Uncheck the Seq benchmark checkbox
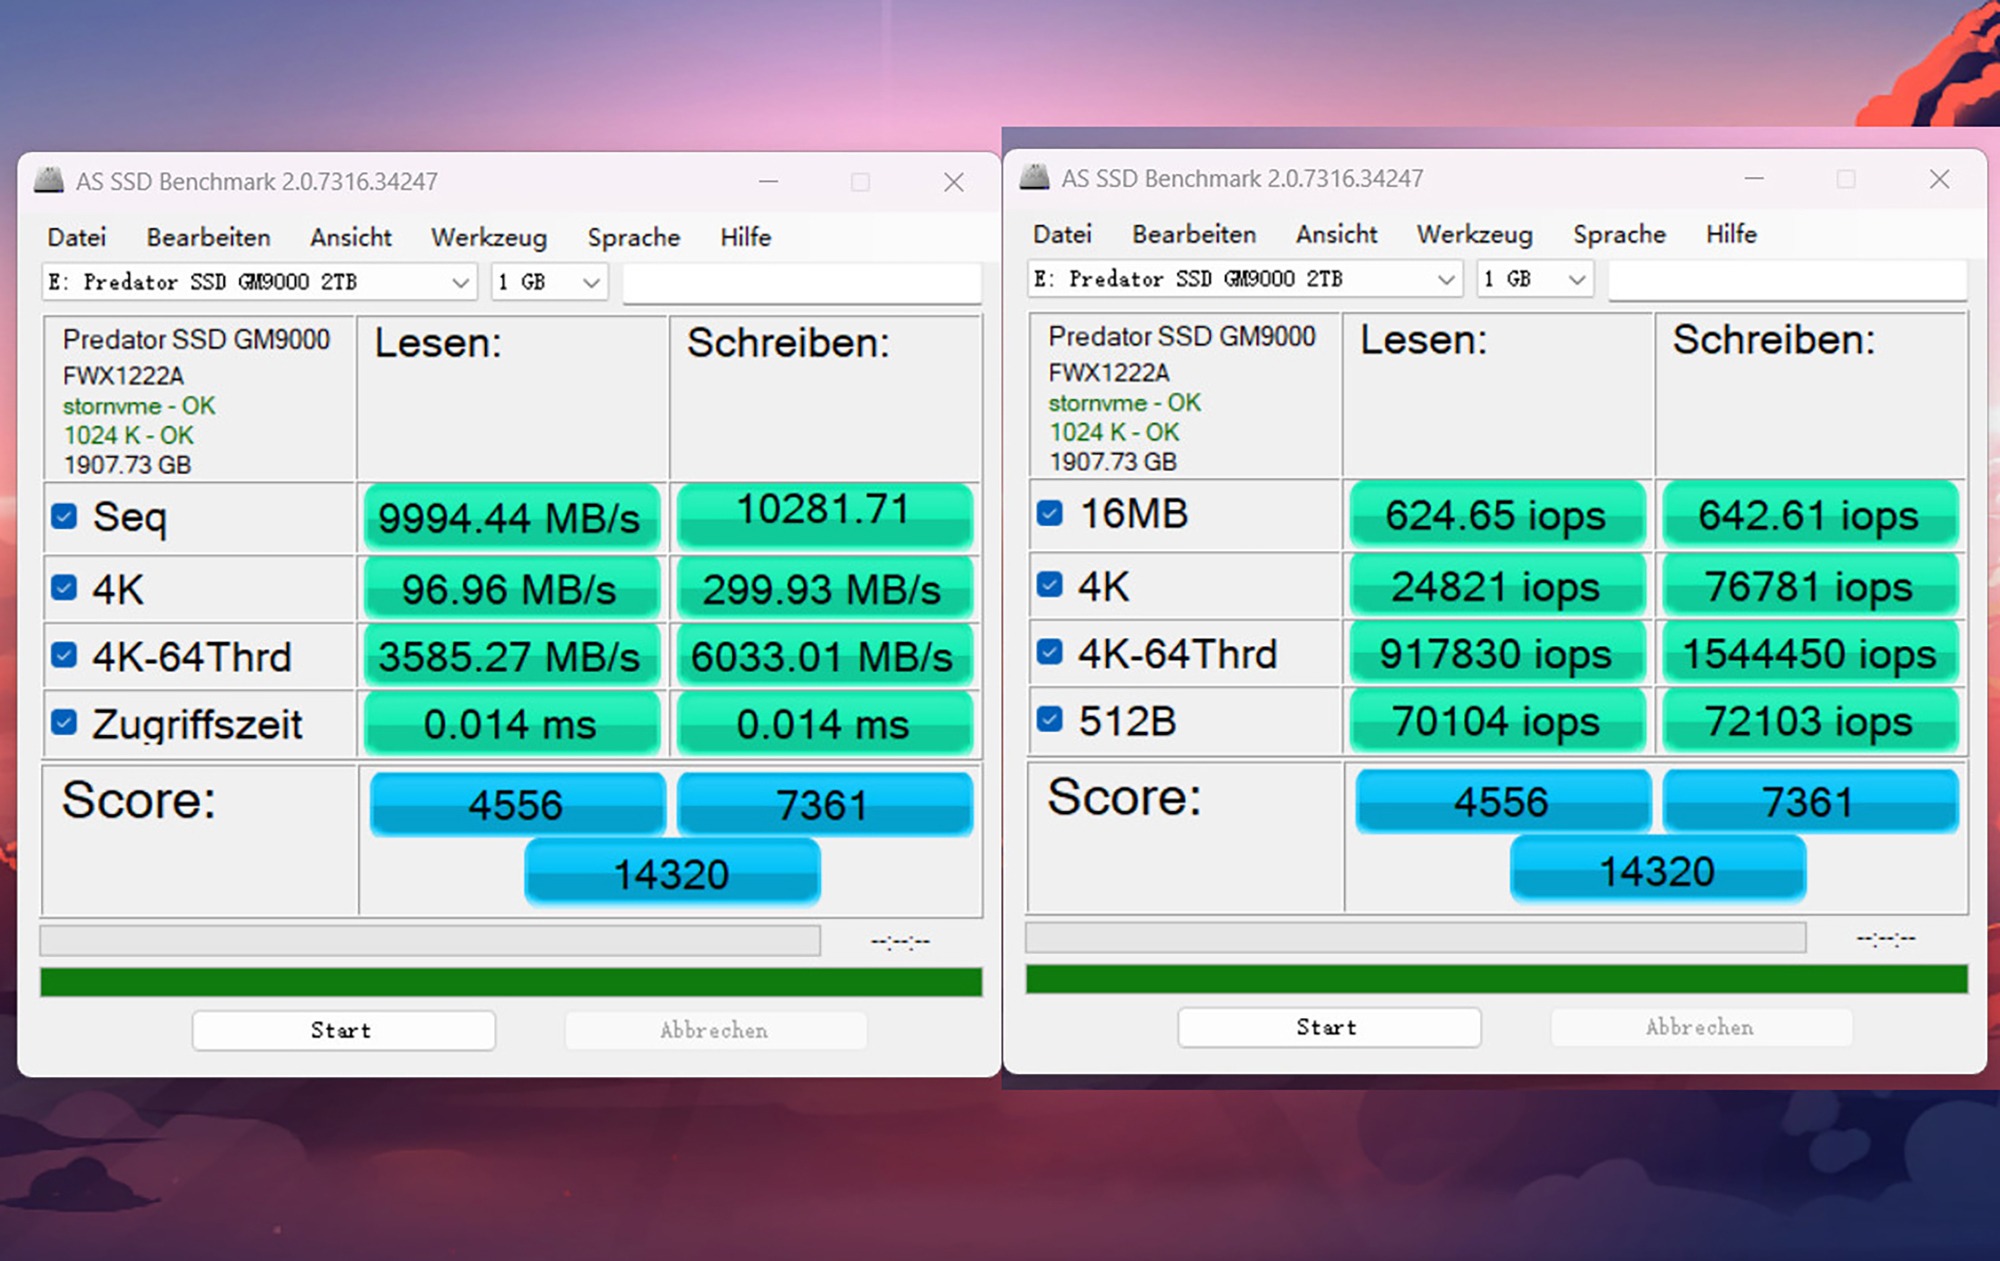Viewport: 2000px width, 1261px height. click(64, 516)
